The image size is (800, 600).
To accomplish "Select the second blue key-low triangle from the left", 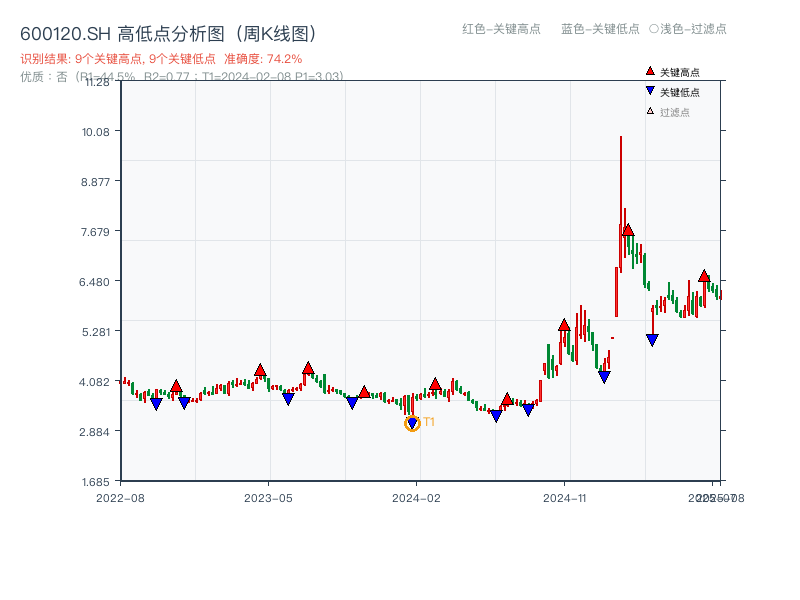I will pyautogui.click(x=184, y=403).
